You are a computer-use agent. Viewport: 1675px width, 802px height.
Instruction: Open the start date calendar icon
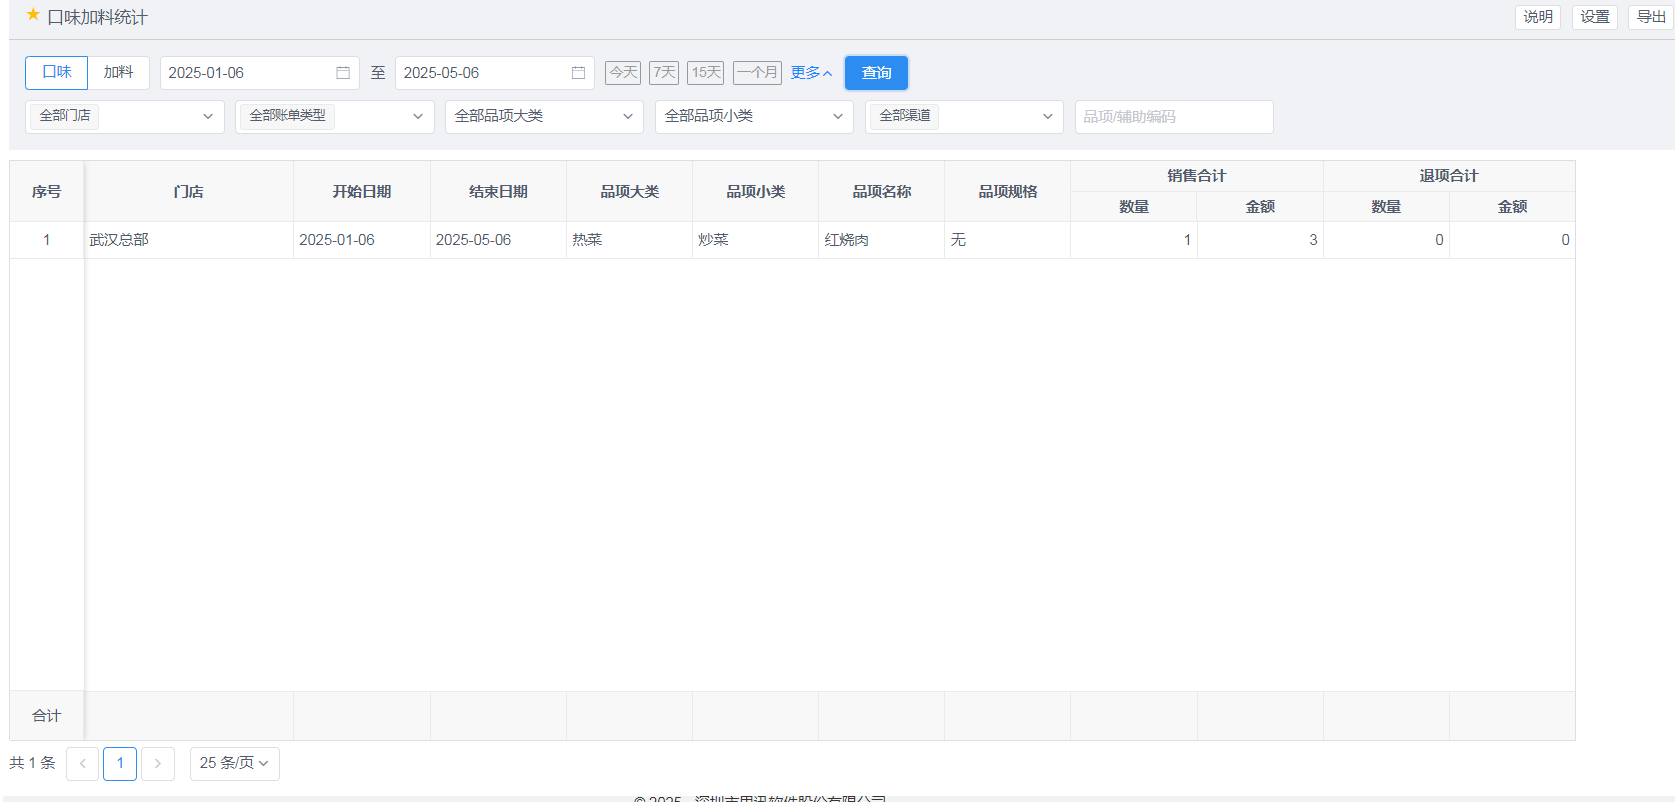[343, 73]
